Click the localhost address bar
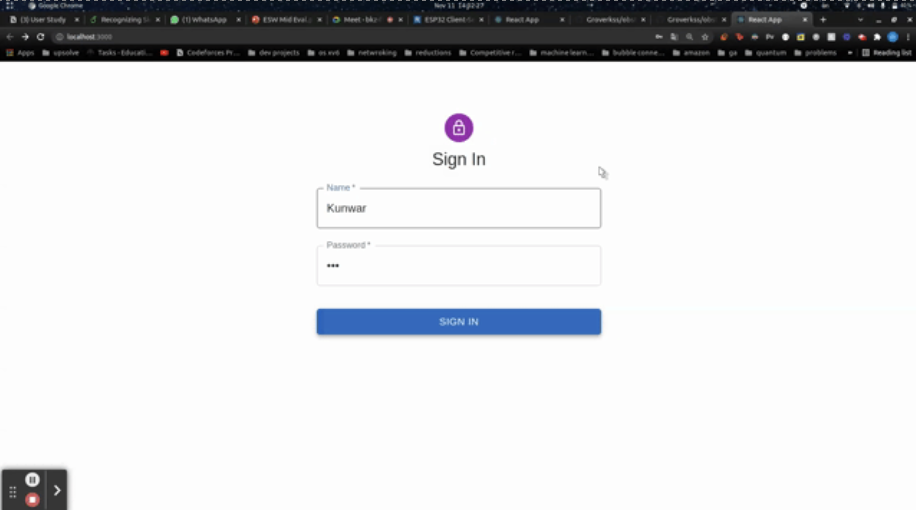The width and height of the screenshot is (916, 510). 351,37
